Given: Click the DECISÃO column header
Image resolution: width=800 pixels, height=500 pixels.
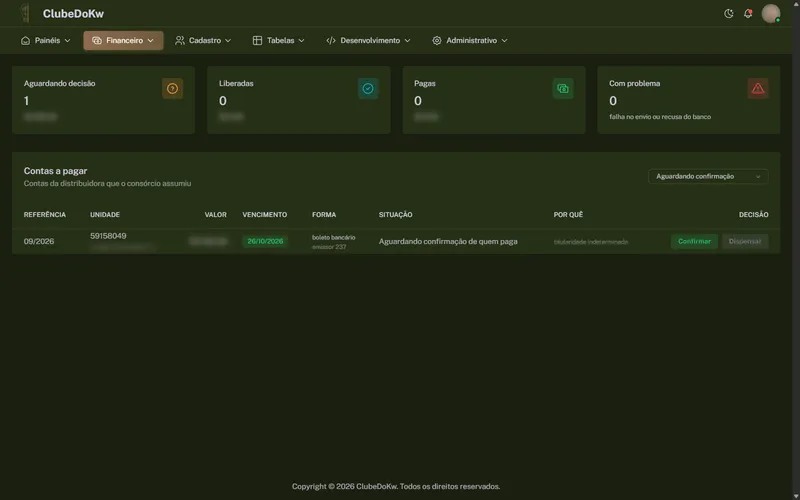Looking at the screenshot, I should (754, 215).
